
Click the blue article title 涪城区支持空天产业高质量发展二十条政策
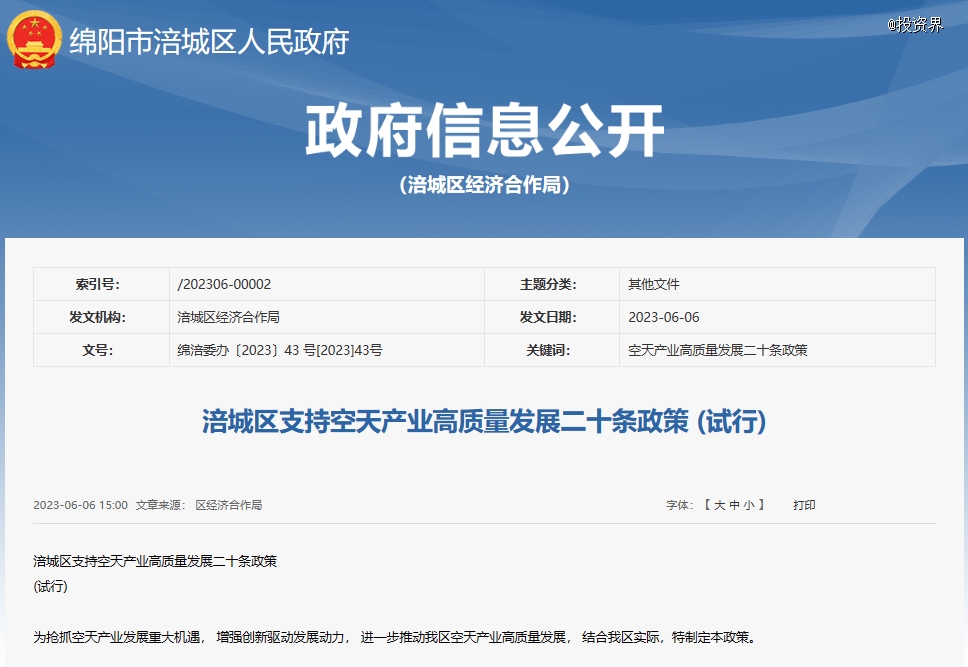(x=484, y=422)
